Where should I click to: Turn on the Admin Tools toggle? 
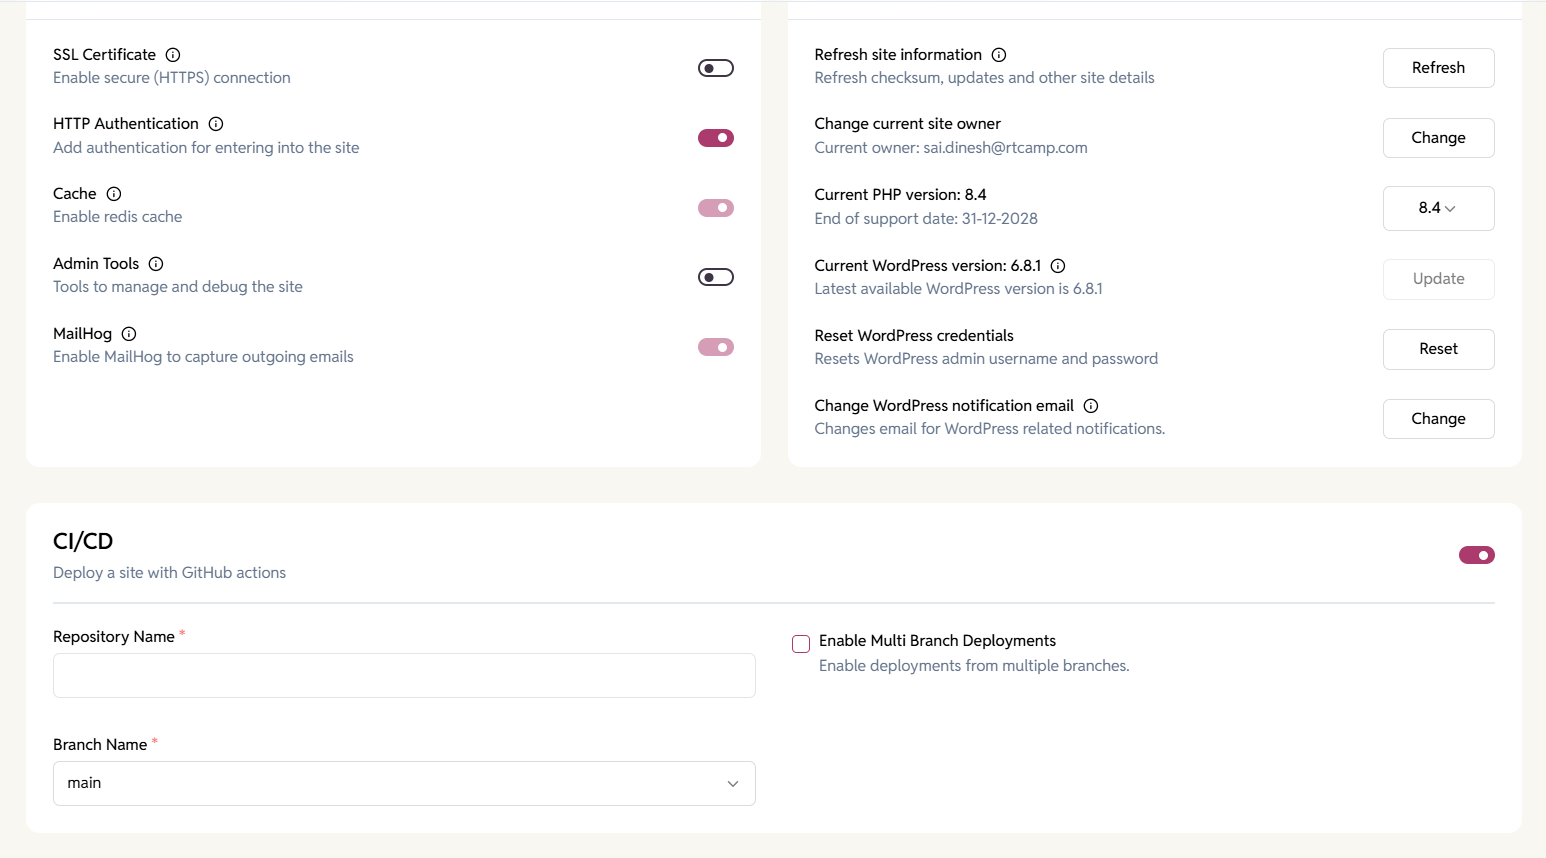pos(716,277)
